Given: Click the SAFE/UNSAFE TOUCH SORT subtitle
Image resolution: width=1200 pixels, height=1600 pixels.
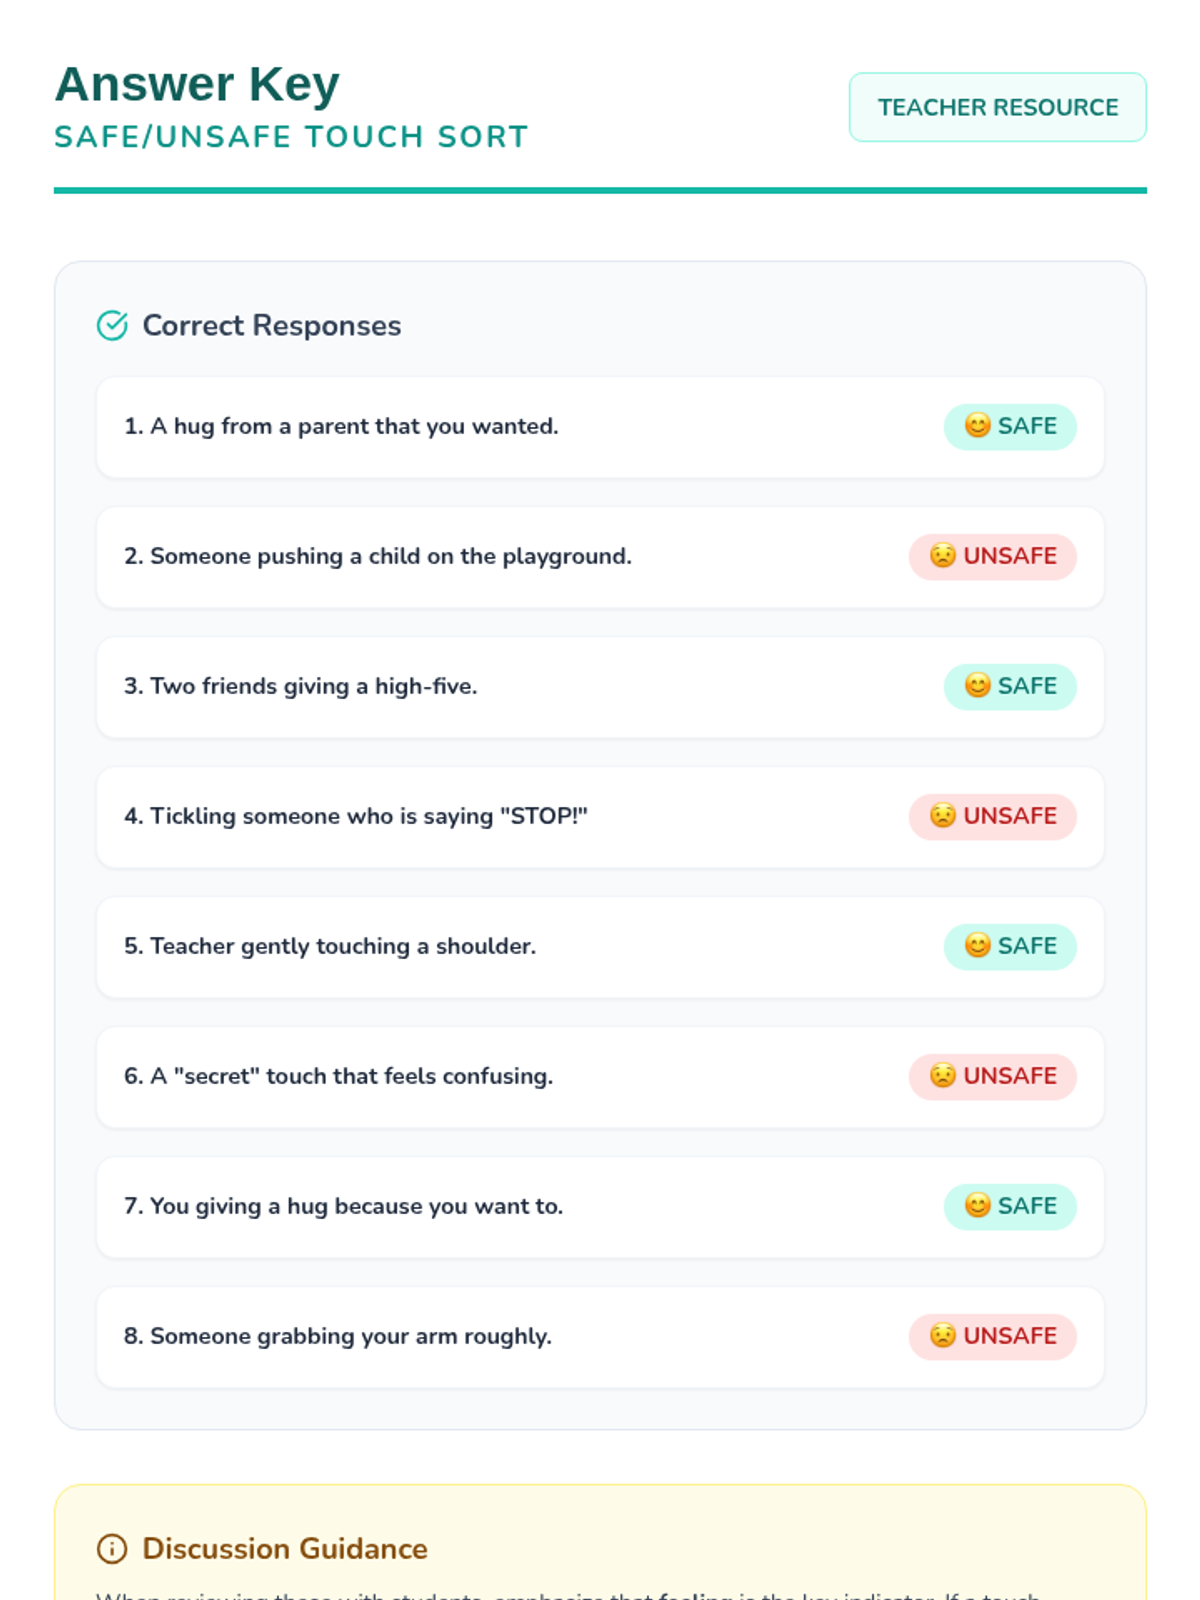Looking at the screenshot, I should click(291, 137).
